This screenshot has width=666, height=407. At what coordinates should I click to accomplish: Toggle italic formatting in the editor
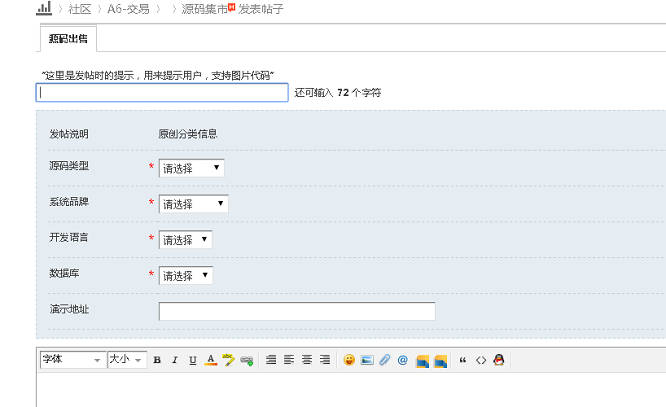pyautogui.click(x=175, y=360)
